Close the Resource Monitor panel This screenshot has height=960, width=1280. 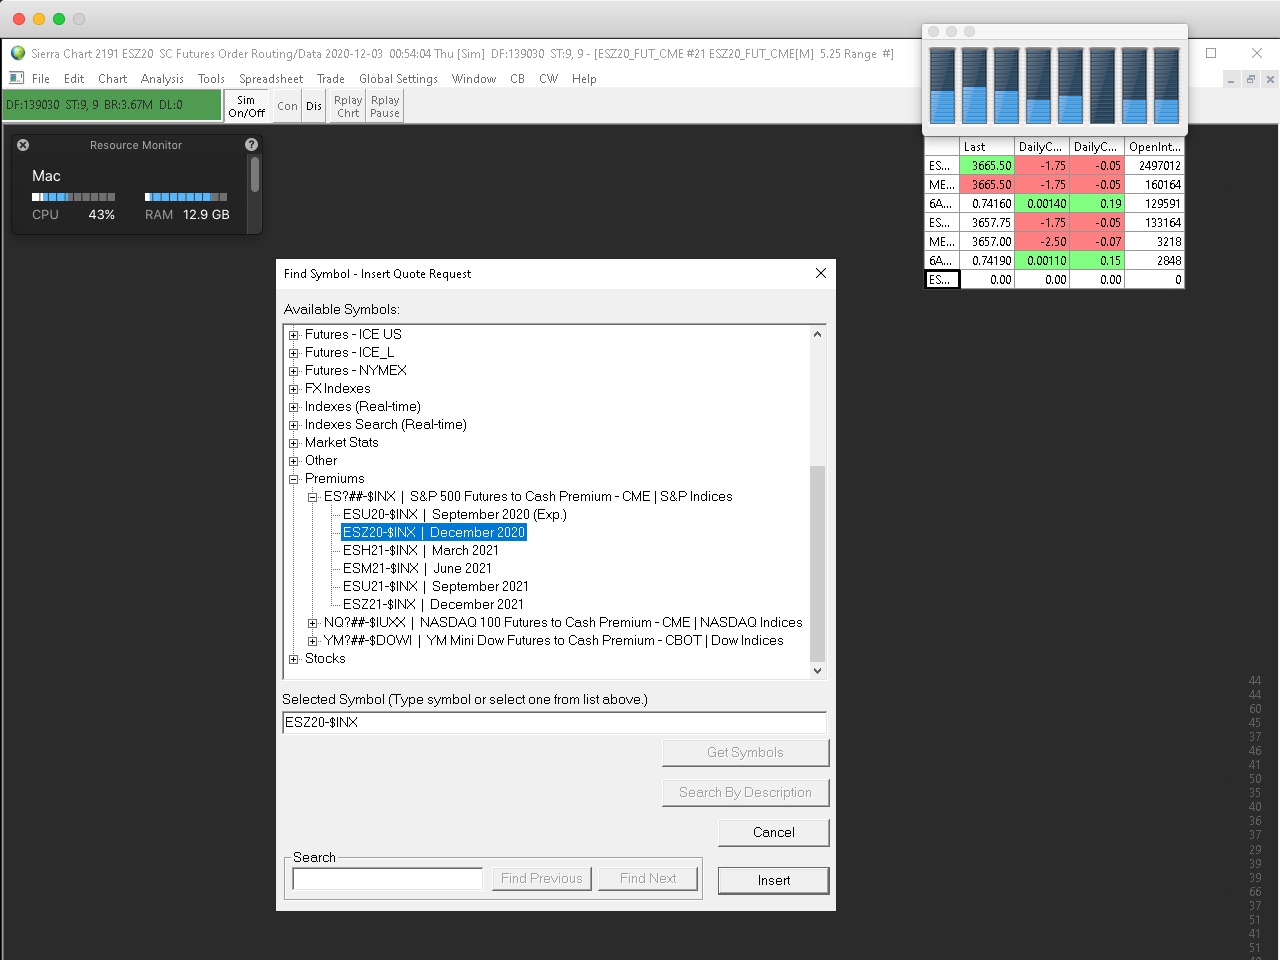[23, 145]
